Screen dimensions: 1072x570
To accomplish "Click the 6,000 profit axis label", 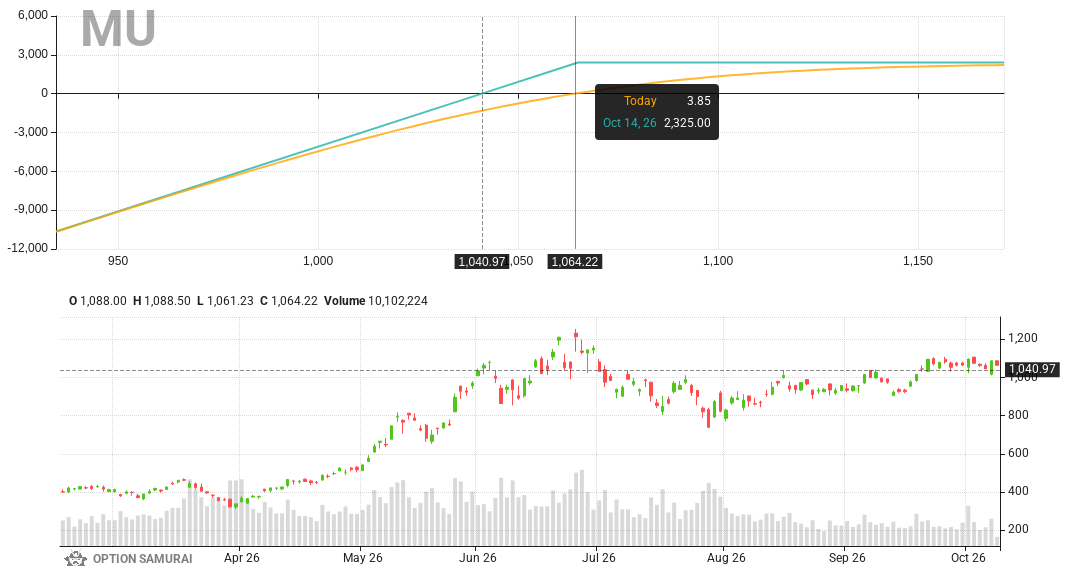I will [33, 15].
